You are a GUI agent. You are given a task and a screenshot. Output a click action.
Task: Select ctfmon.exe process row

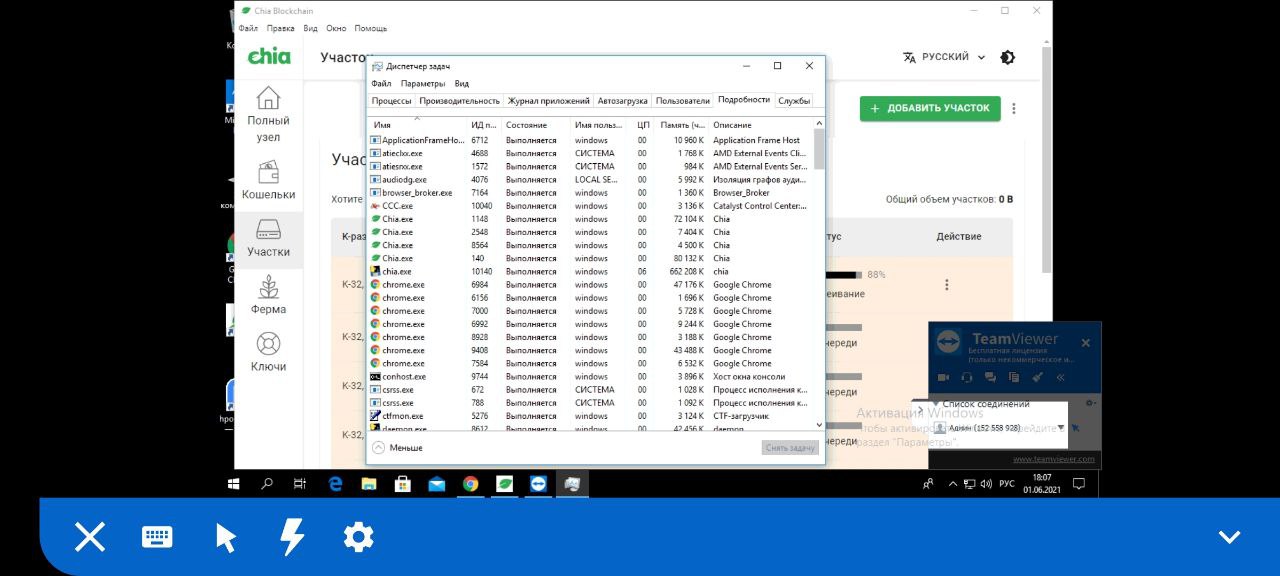[590, 416]
